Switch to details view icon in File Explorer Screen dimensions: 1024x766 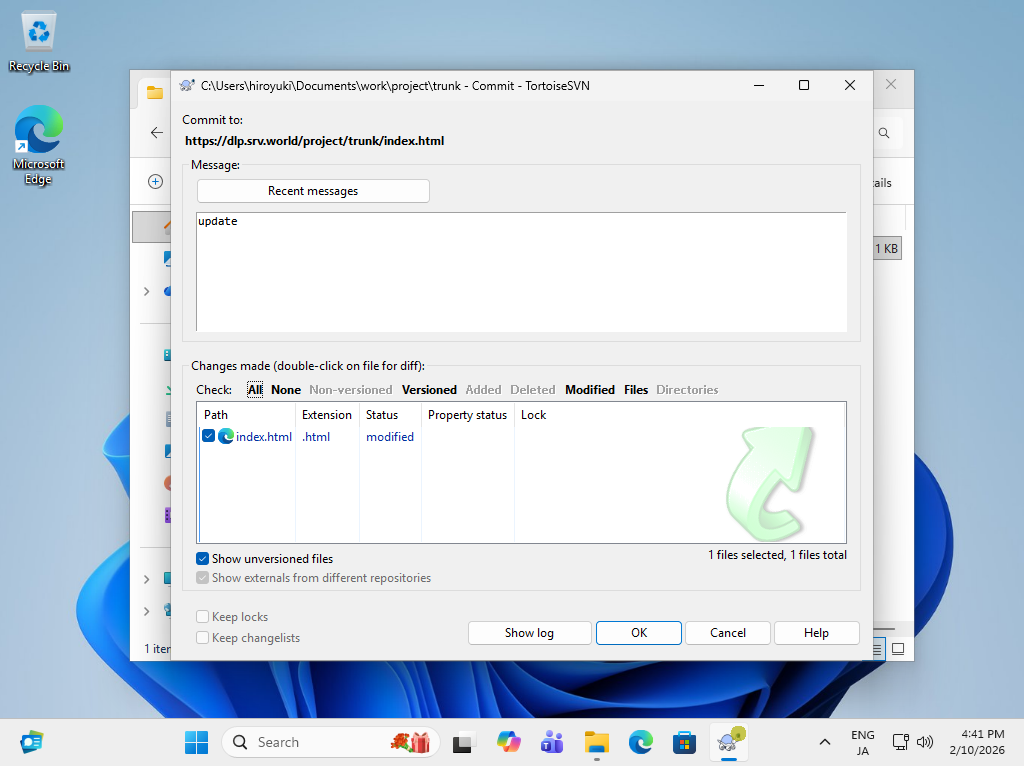pos(878,649)
